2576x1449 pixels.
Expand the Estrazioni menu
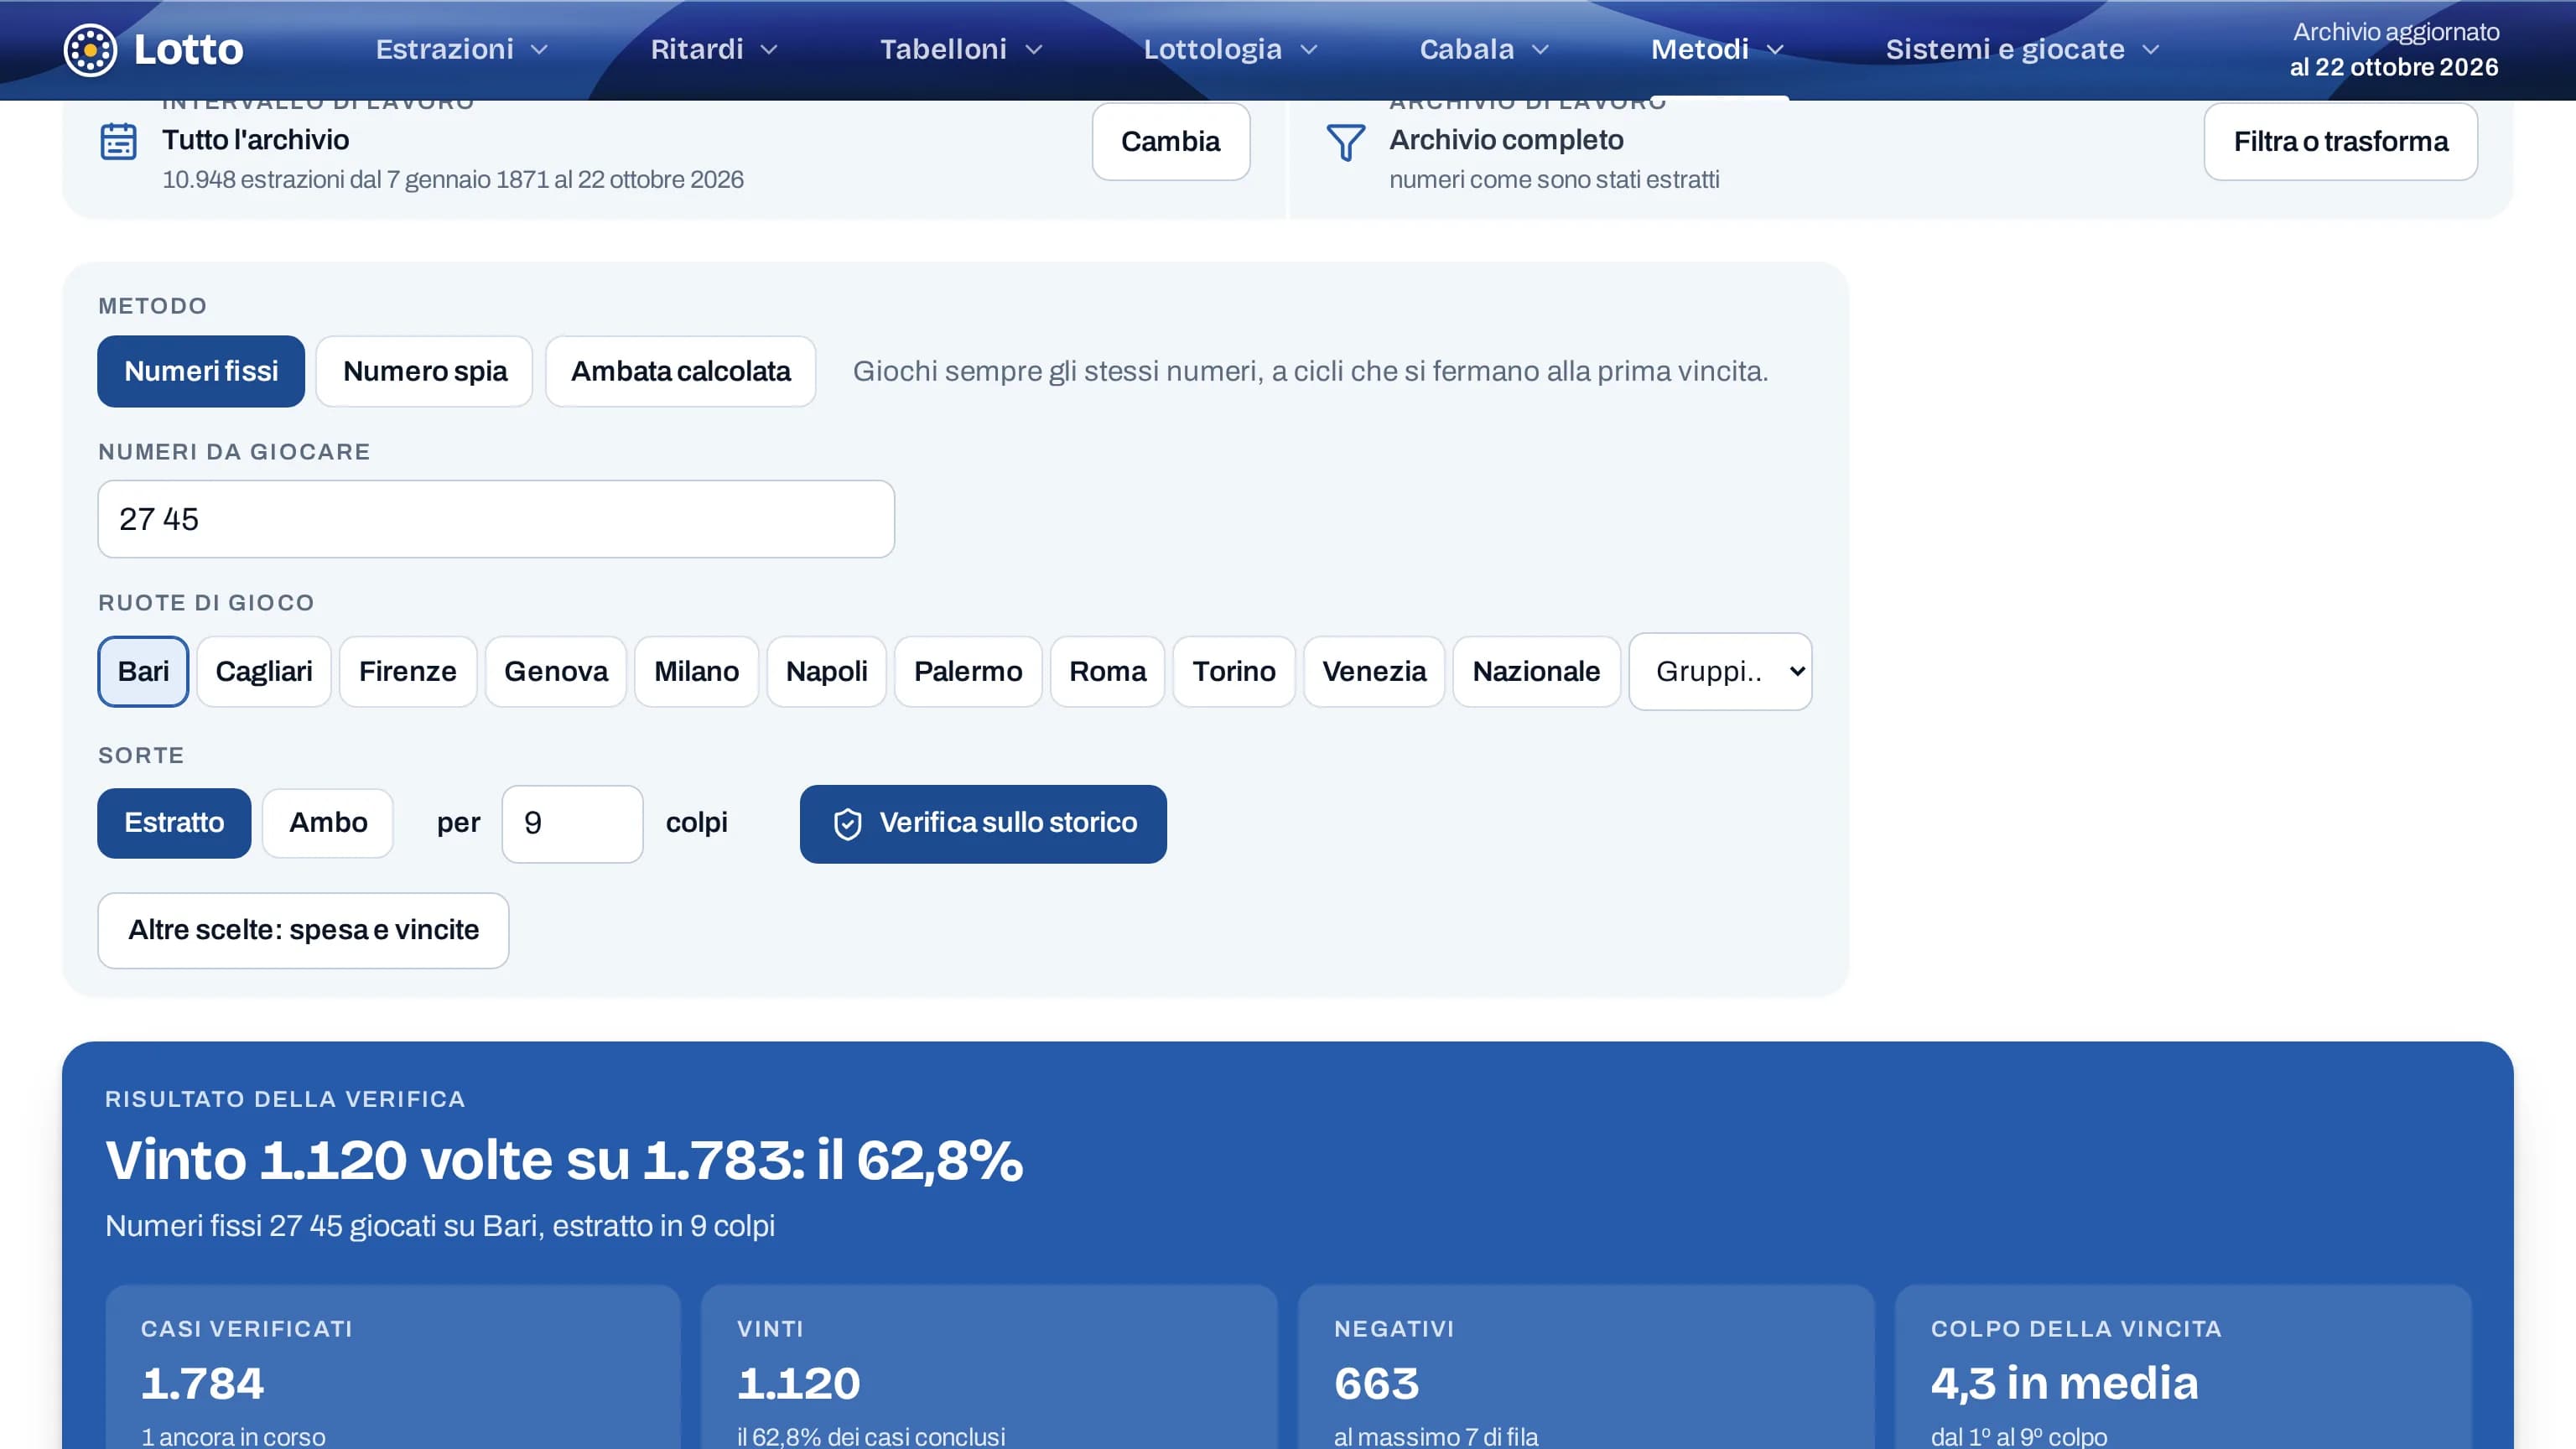(462, 49)
